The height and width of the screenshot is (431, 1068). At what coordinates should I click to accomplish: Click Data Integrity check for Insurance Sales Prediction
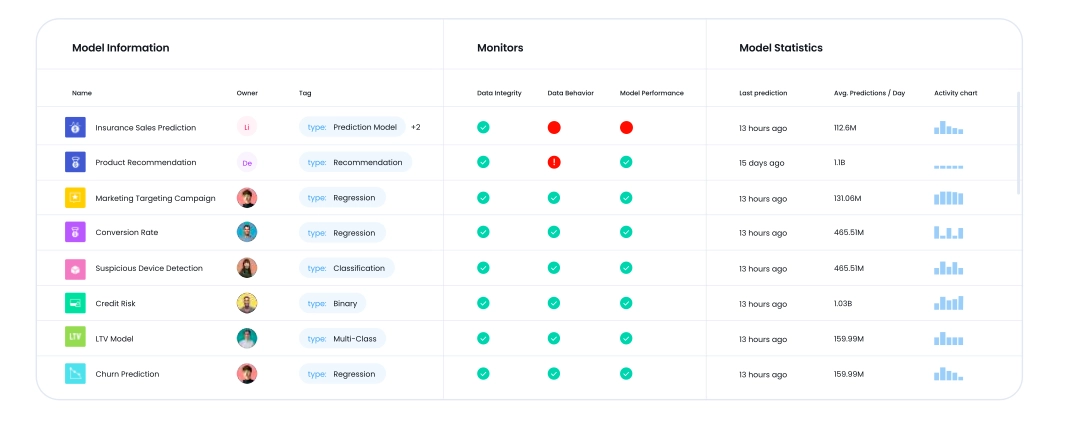click(x=483, y=127)
